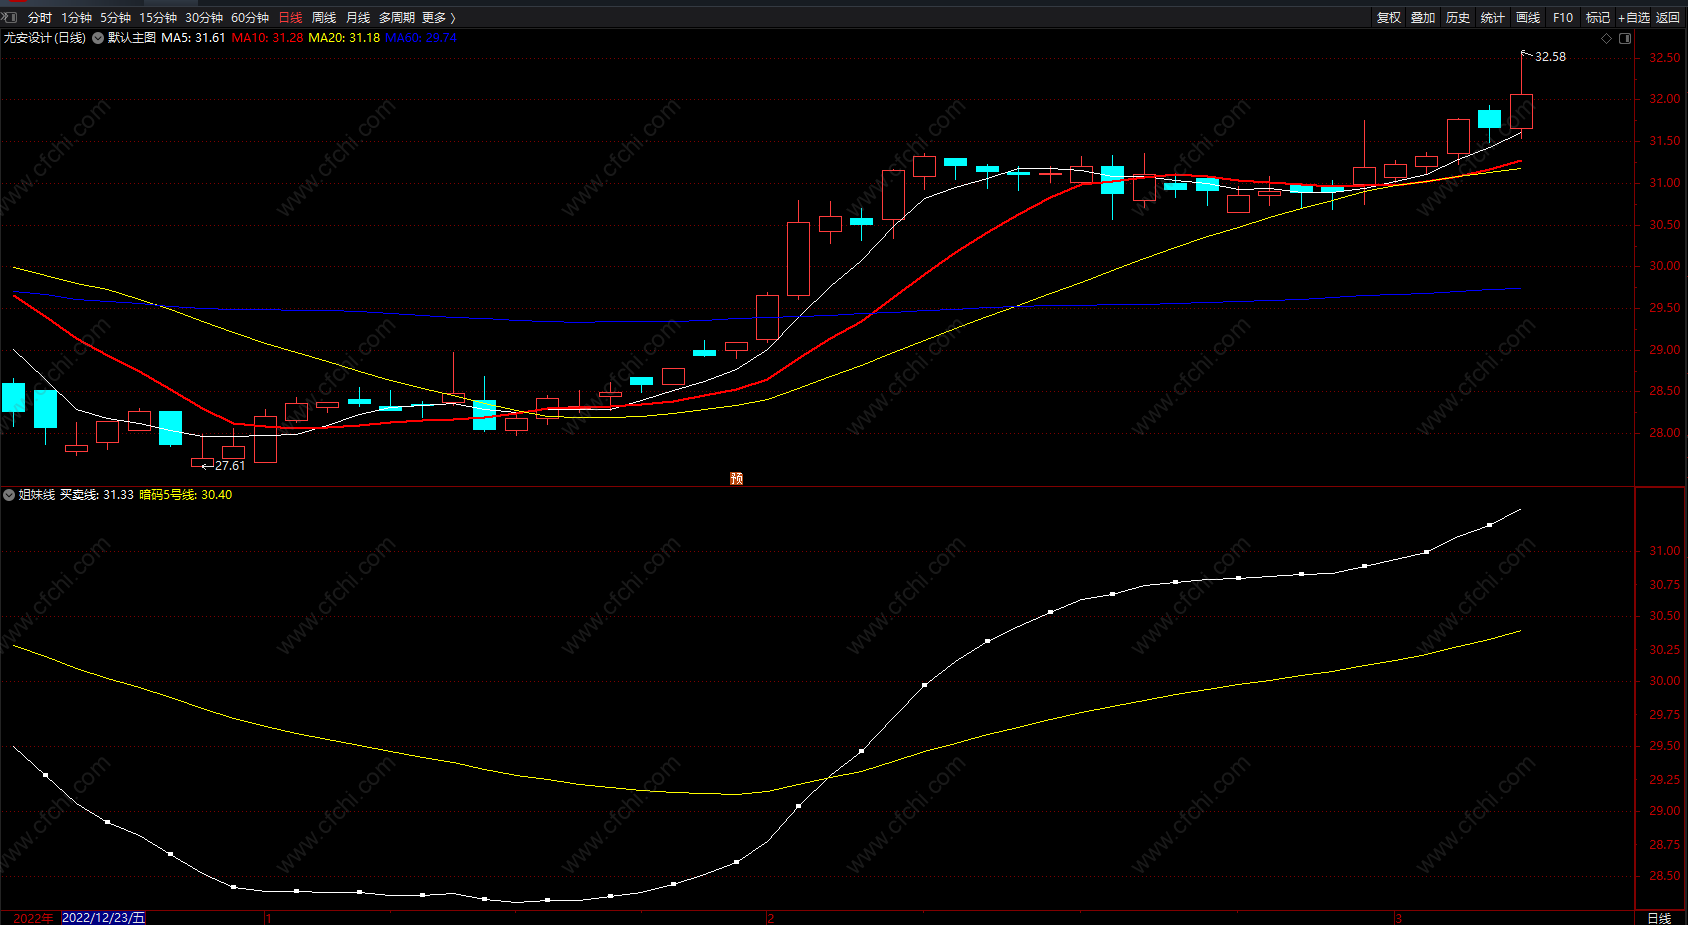Collapse the left side panel icon
This screenshot has width=1688, height=925.
point(9,17)
